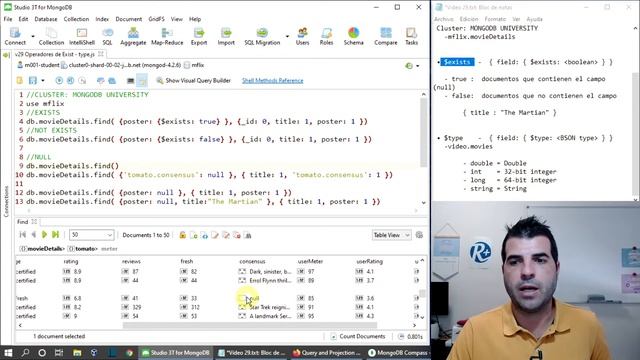Switch to Query and Projection taskbar item
640x360 pixels.
point(327,353)
